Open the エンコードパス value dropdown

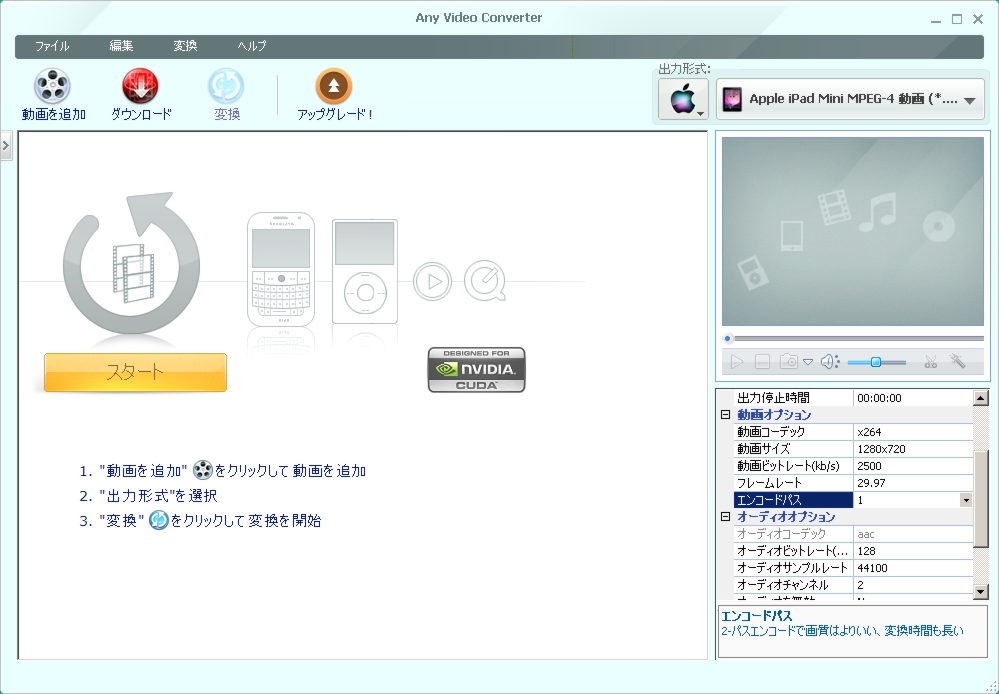pos(965,500)
